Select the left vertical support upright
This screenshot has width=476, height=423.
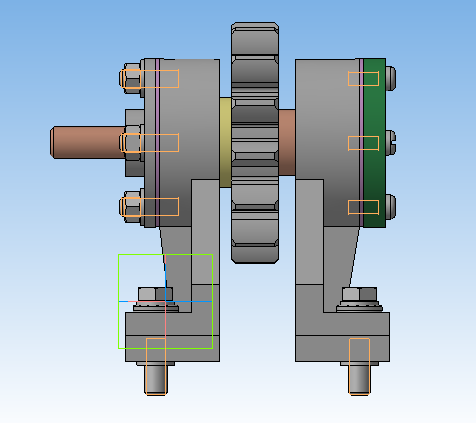tap(206, 232)
